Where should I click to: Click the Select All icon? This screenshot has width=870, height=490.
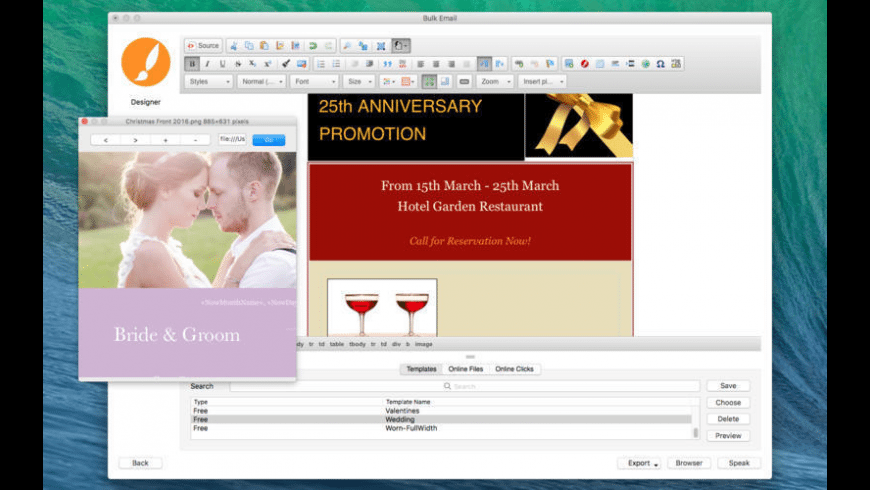[x=381, y=46]
